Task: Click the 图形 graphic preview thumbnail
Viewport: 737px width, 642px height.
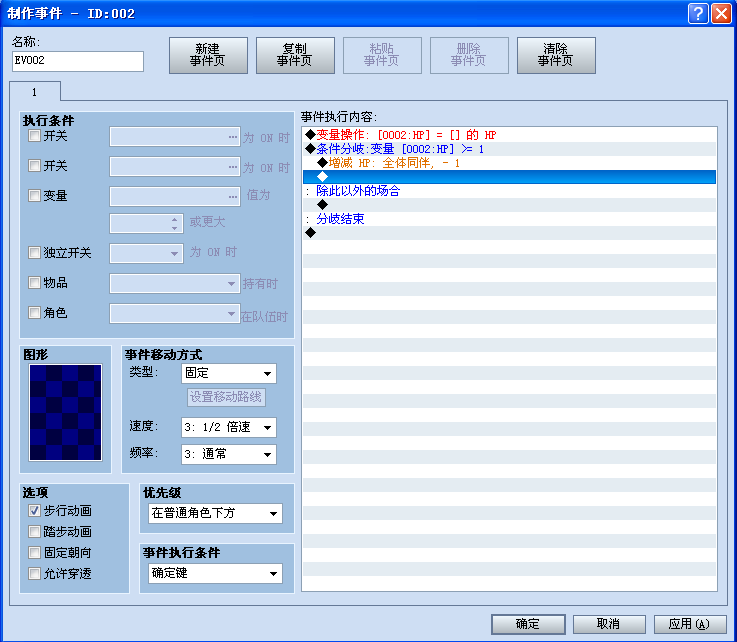Action: [x=65, y=413]
